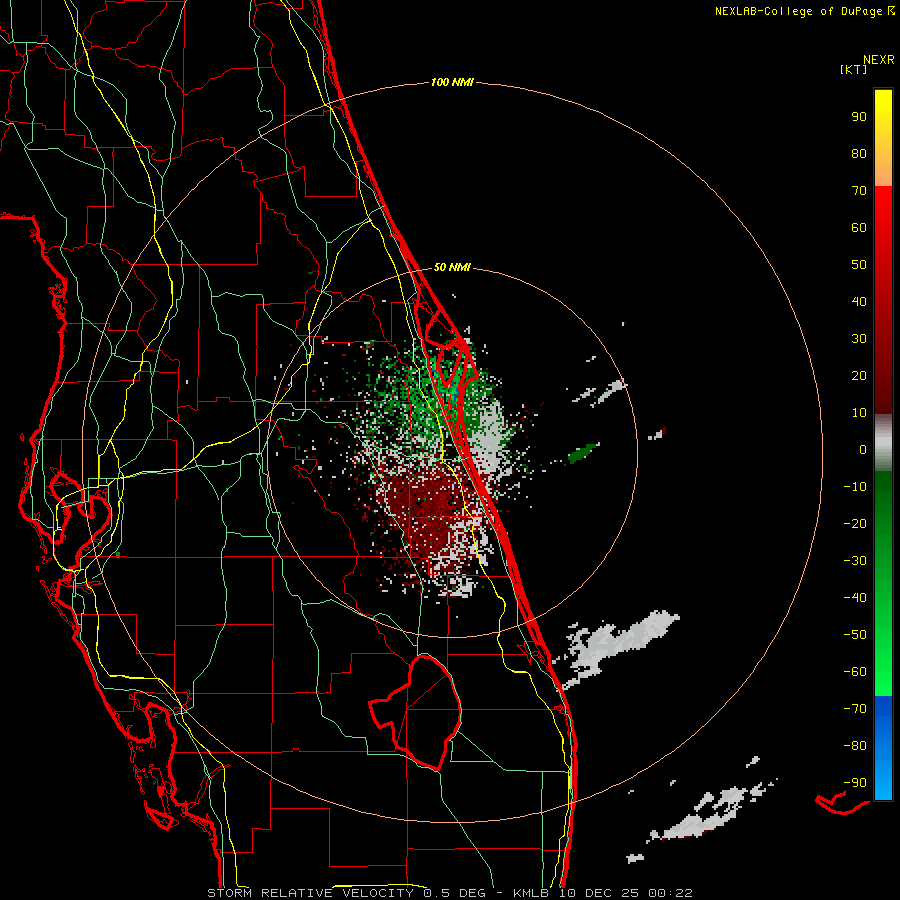The width and height of the screenshot is (900, 900).
Task: Click the -30 scale value
Action: pos(855,561)
